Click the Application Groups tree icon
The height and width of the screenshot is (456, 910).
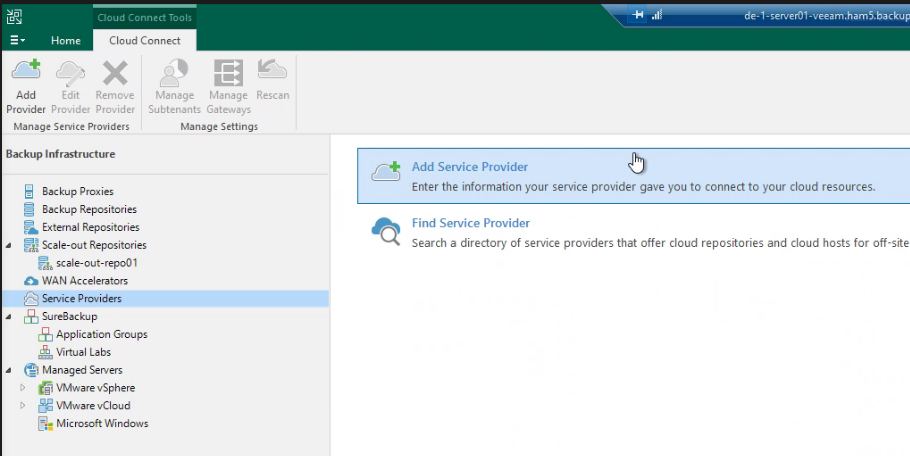(x=45, y=334)
